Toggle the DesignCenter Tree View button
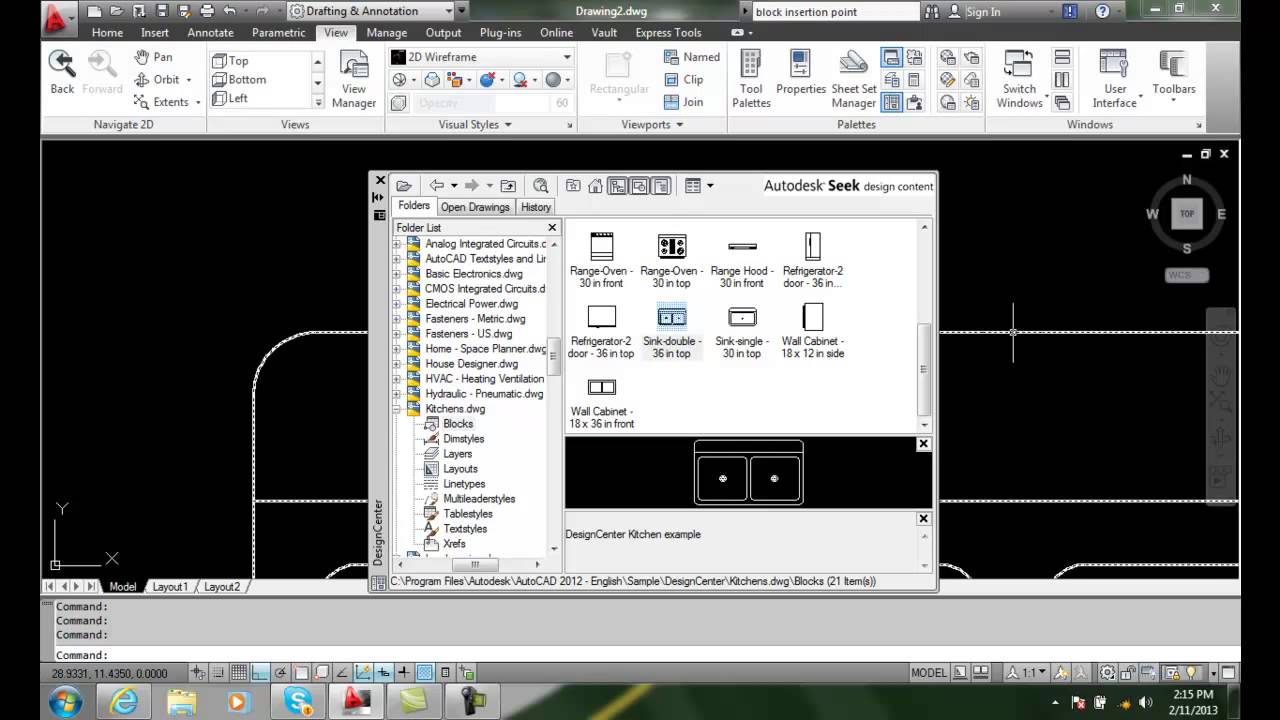 tap(617, 186)
